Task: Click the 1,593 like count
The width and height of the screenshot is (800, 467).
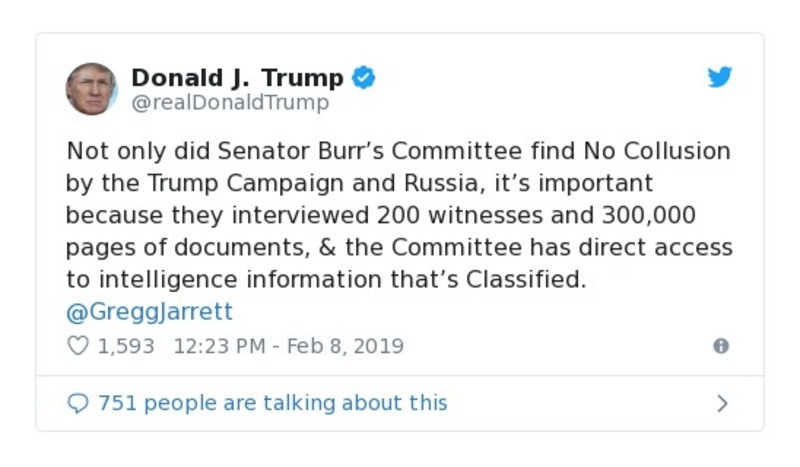Action: (125, 346)
